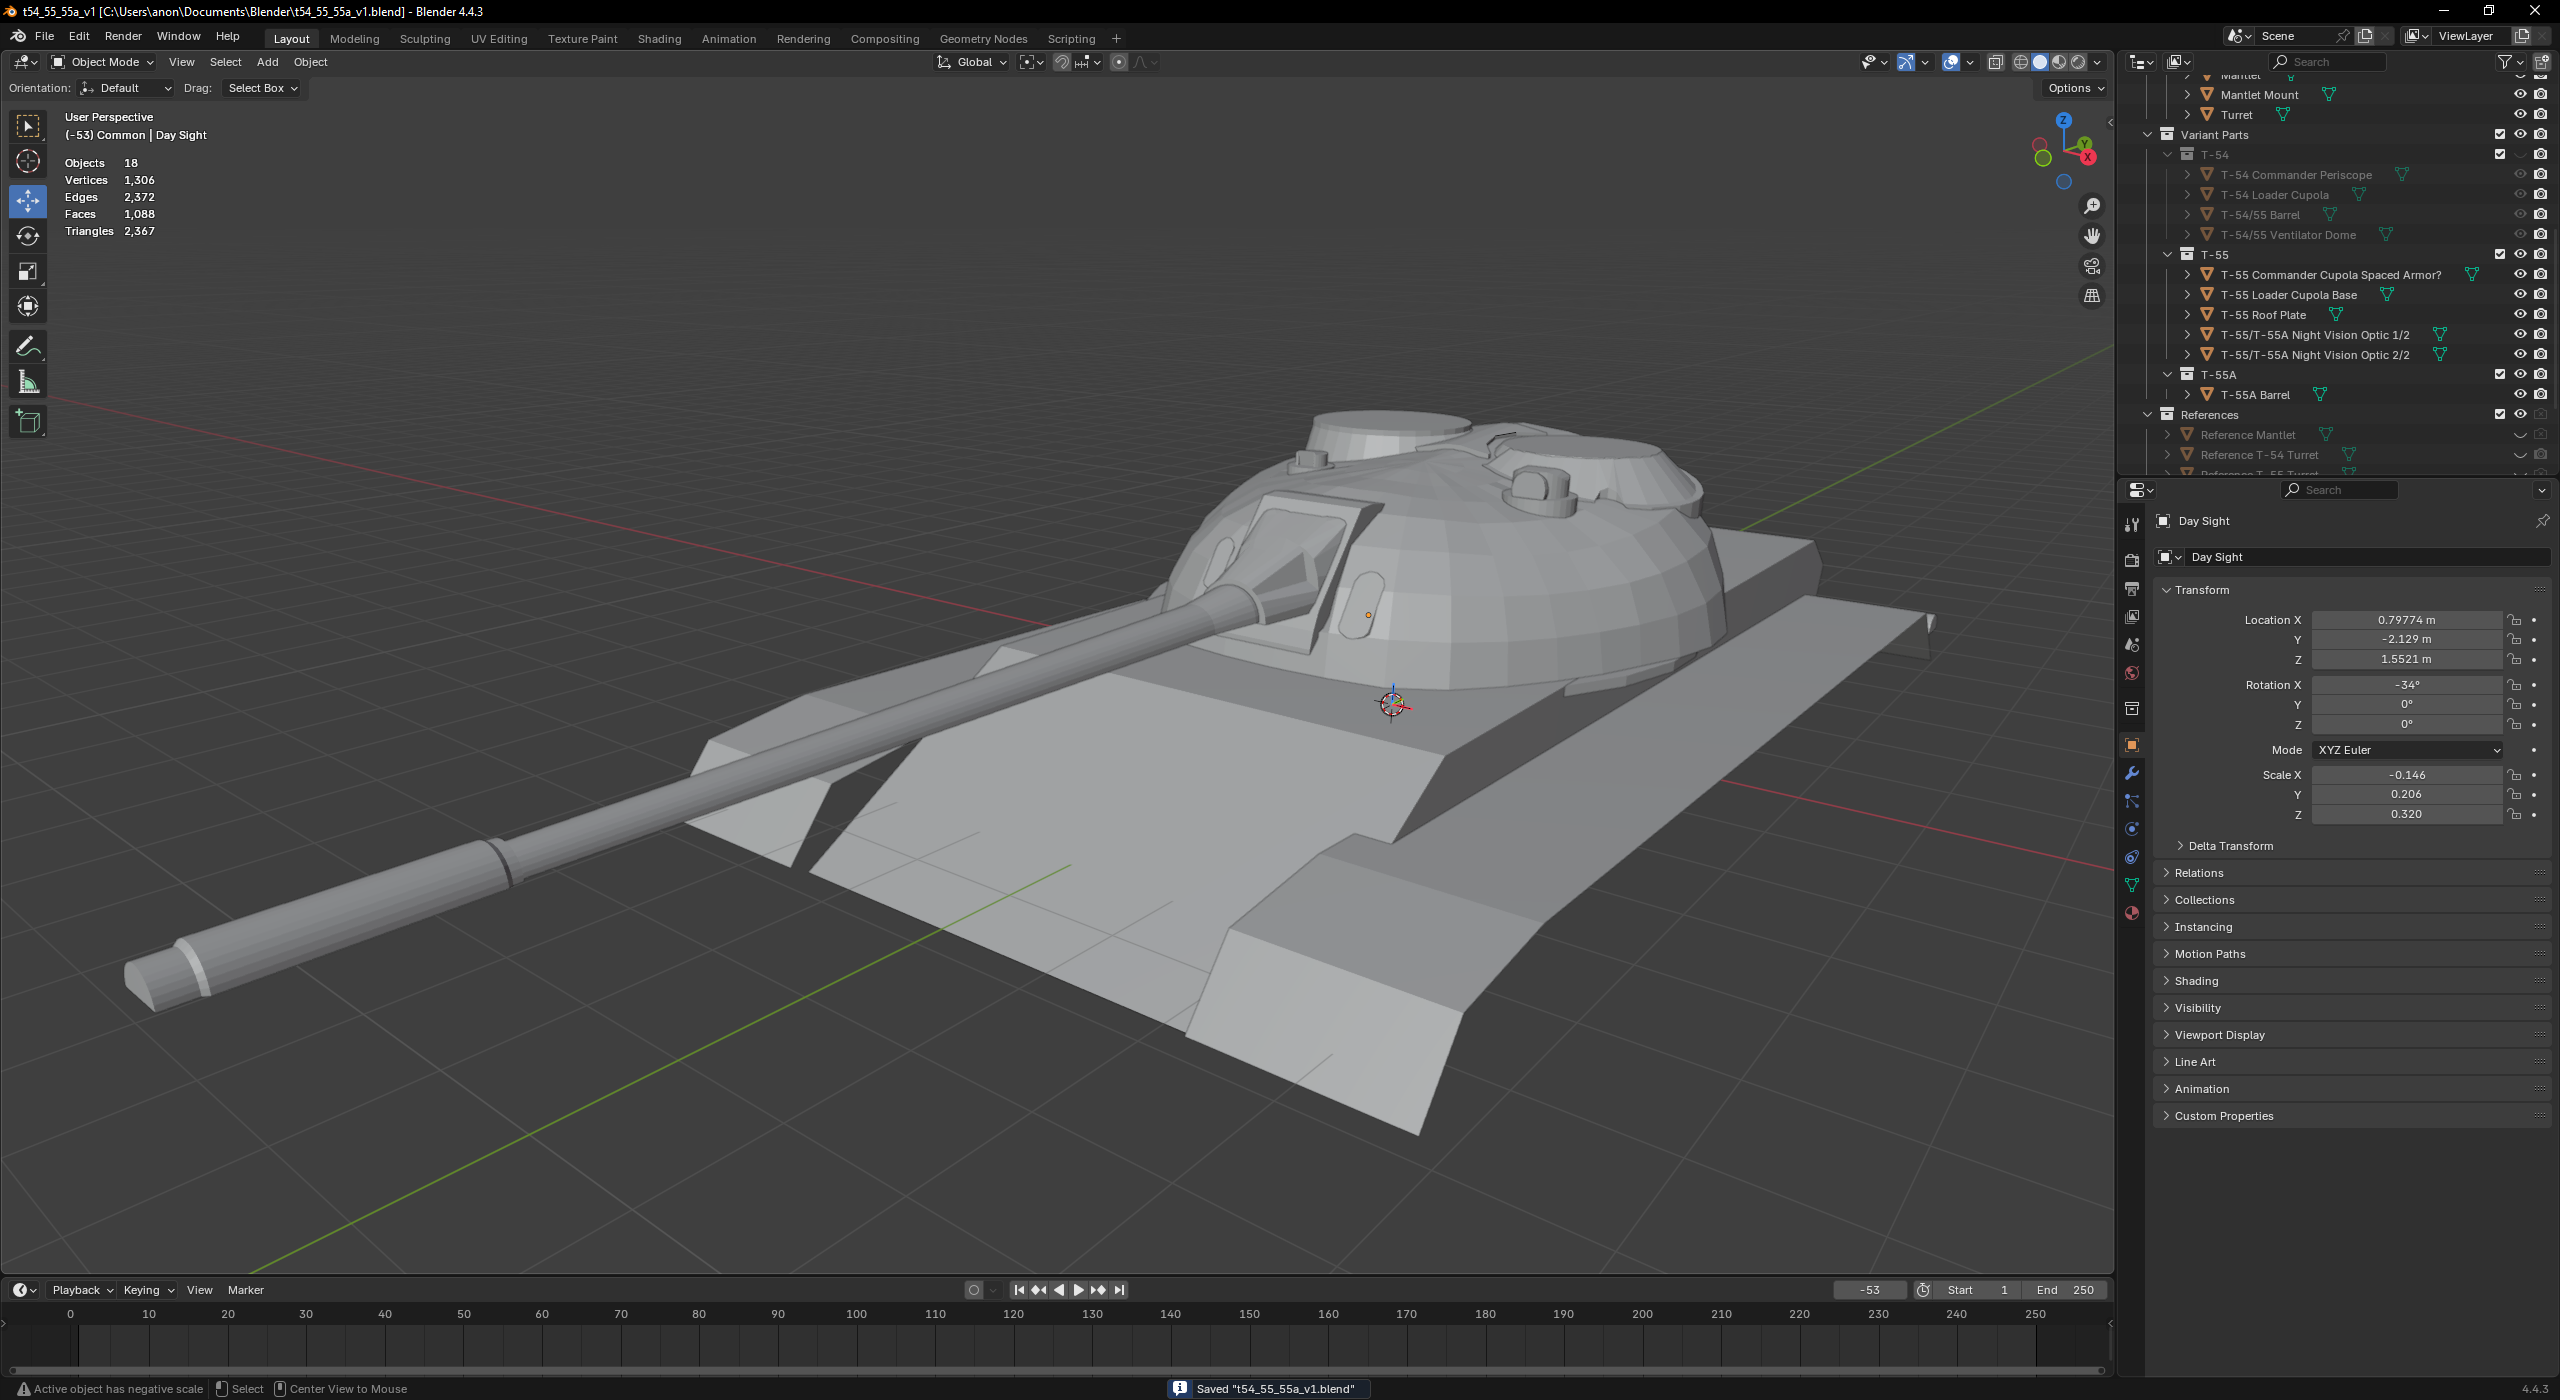Switch to the Shading workspace tab
The image size is (2560, 1400).
click(659, 39)
